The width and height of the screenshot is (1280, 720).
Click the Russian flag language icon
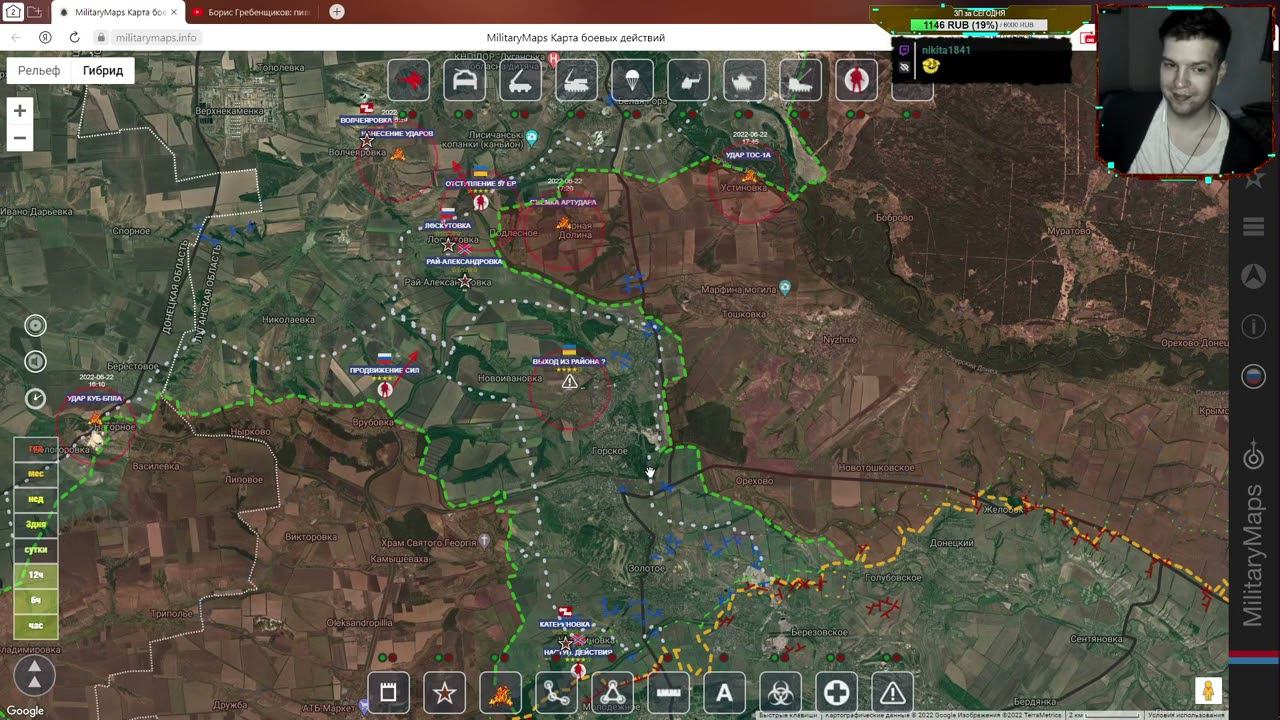pyautogui.click(x=1254, y=377)
